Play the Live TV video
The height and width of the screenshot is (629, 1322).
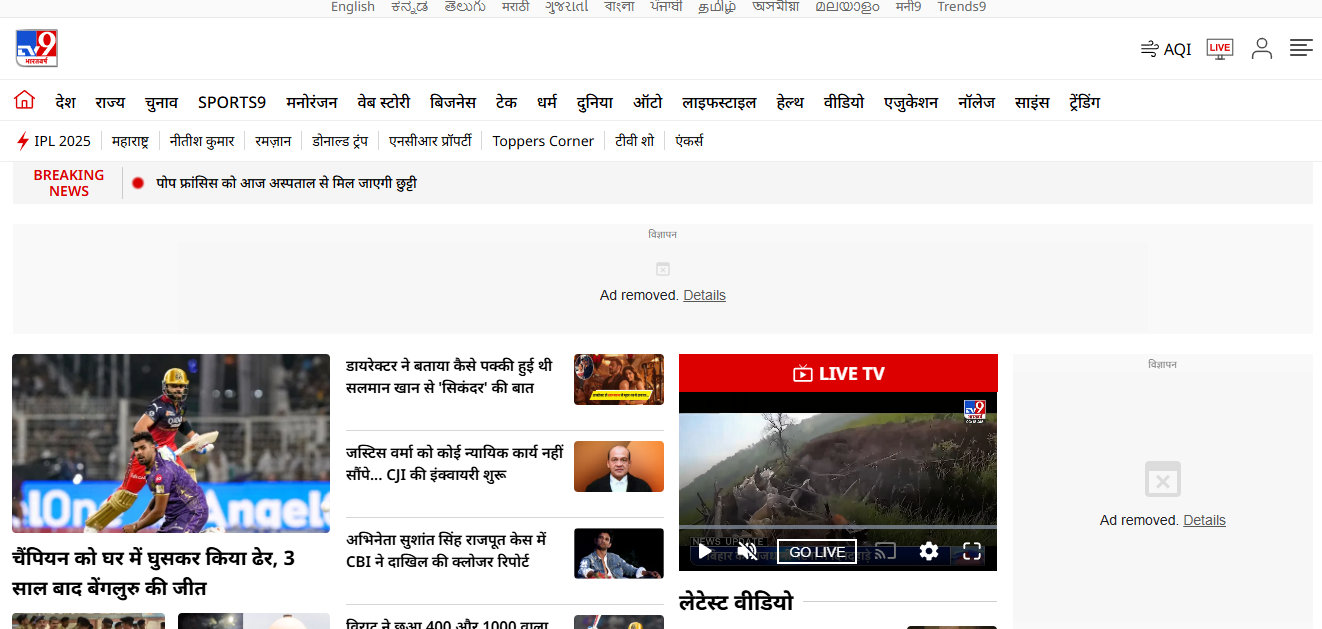coord(705,551)
